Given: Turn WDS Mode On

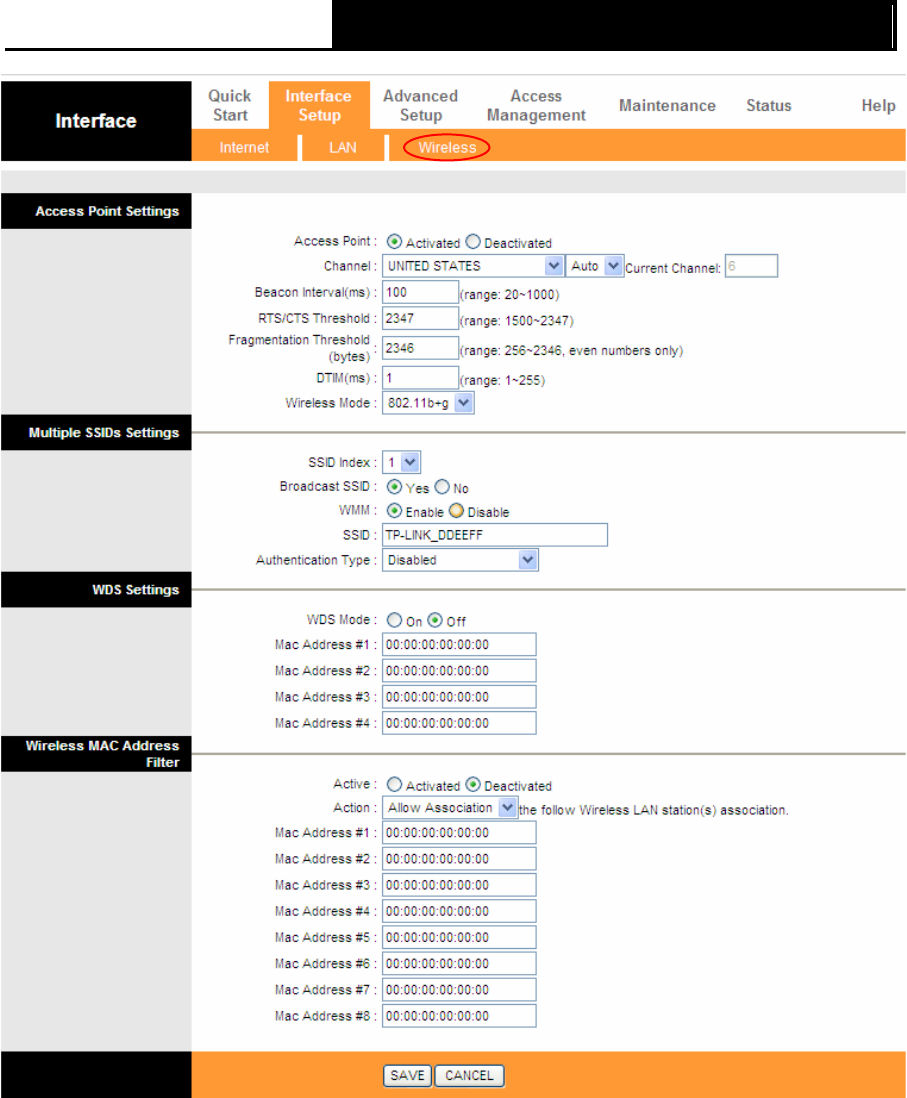Looking at the screenshot, I should click(x=395, y=621).
